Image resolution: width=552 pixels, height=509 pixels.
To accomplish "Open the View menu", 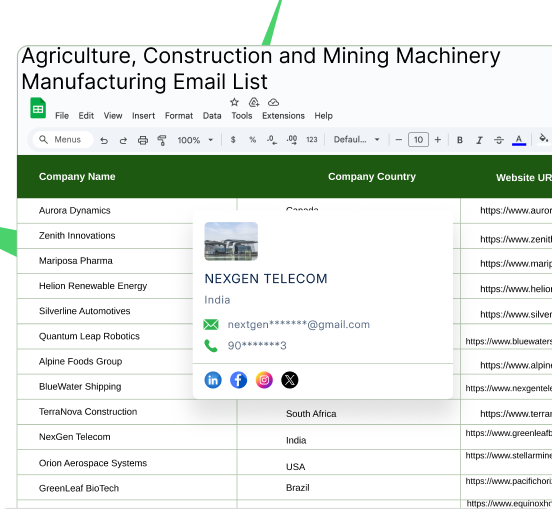I will click(113, 116).
